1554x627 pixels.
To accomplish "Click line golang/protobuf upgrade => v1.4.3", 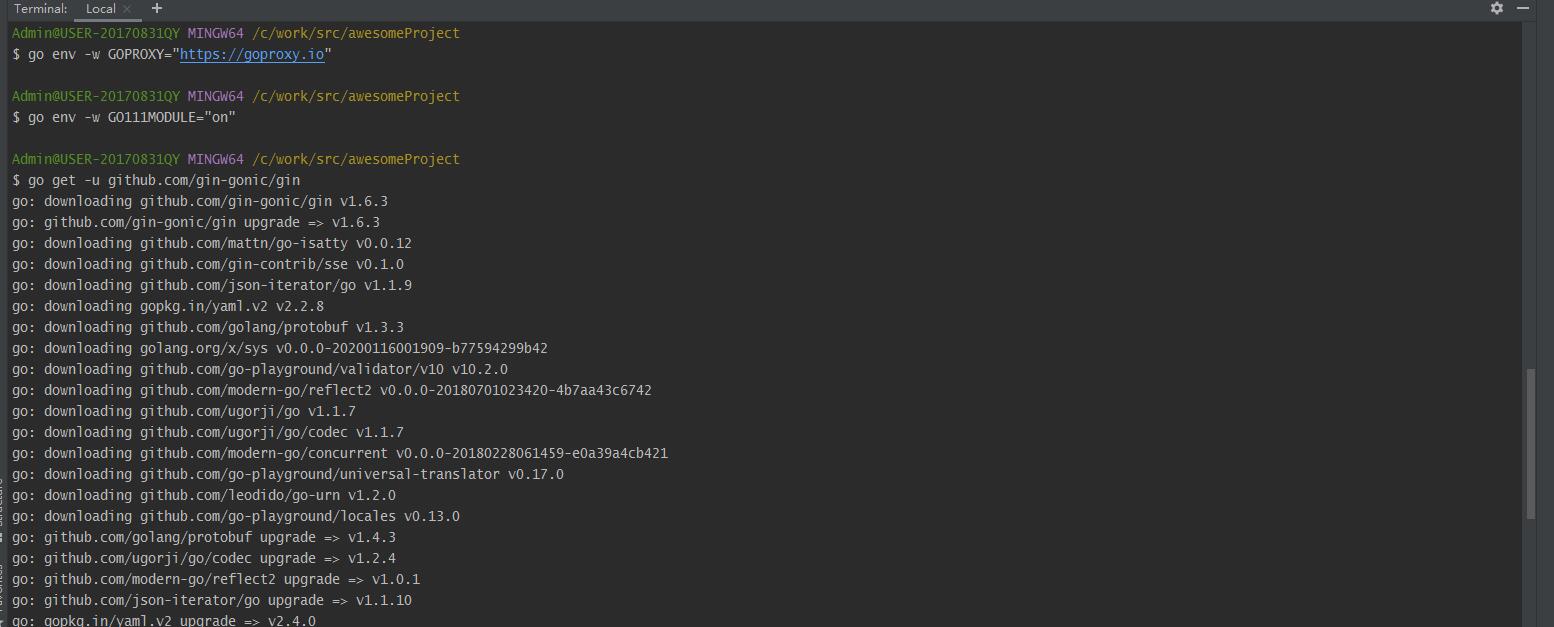I will pyautogui.click(x=204, y=537).
